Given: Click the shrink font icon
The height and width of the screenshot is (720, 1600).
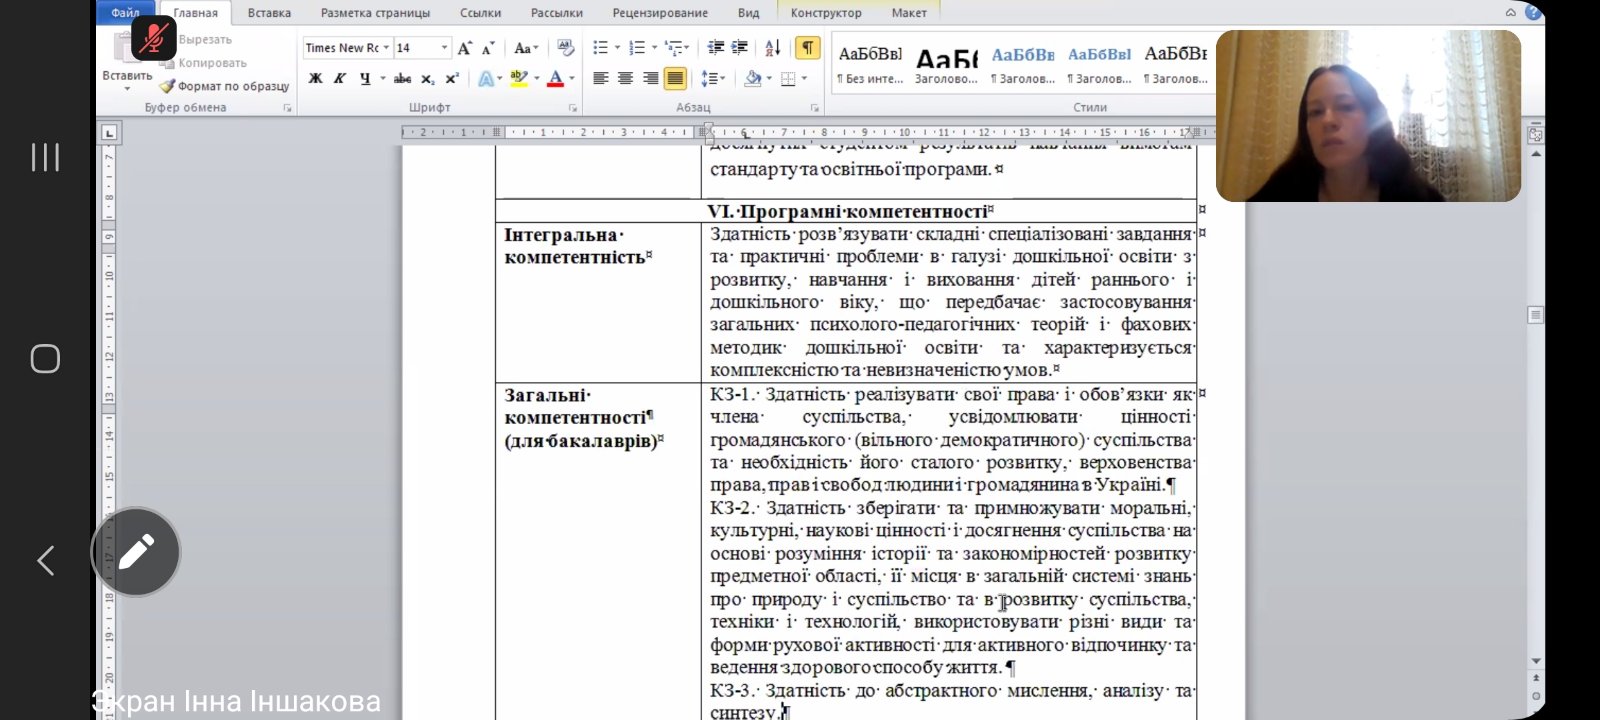Looking at the screenshot, I should [488, 47].
